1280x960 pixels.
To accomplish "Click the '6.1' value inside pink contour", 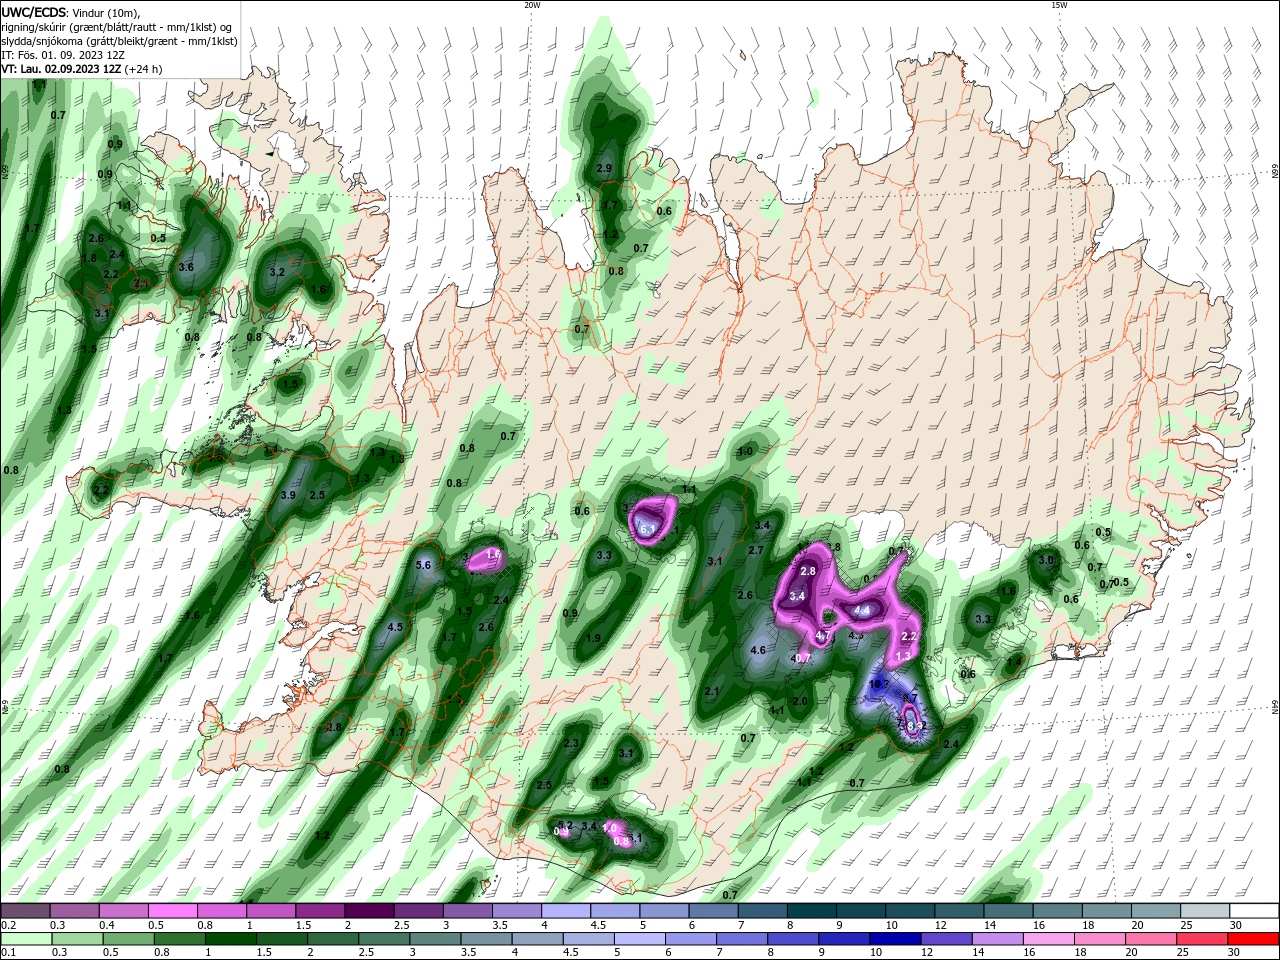I will (x=647, y=529).
